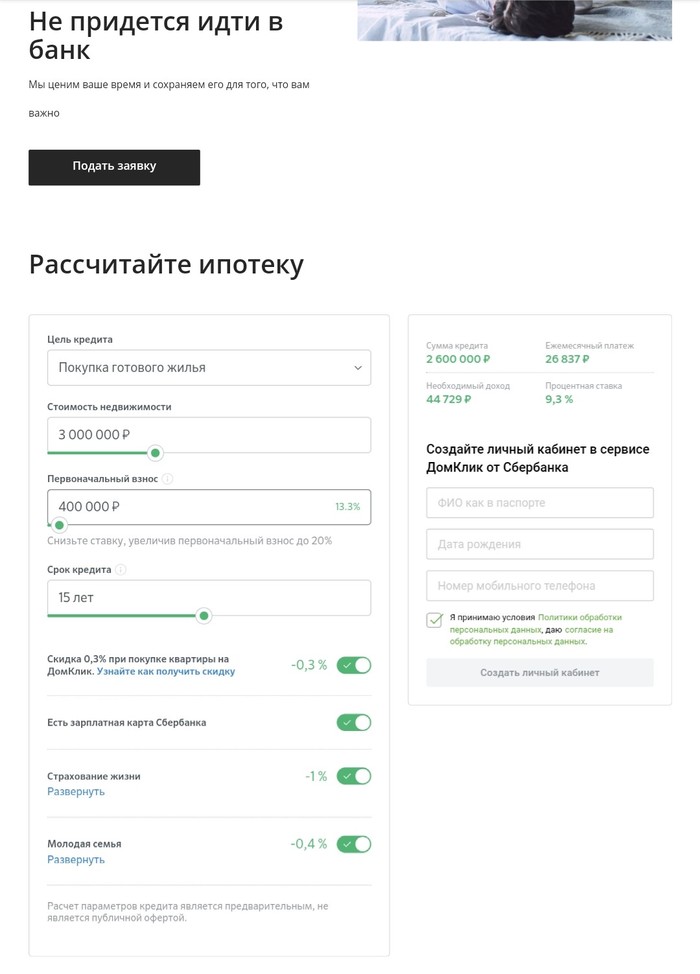Open Узнайте как получить скидку link

point(166,672)
